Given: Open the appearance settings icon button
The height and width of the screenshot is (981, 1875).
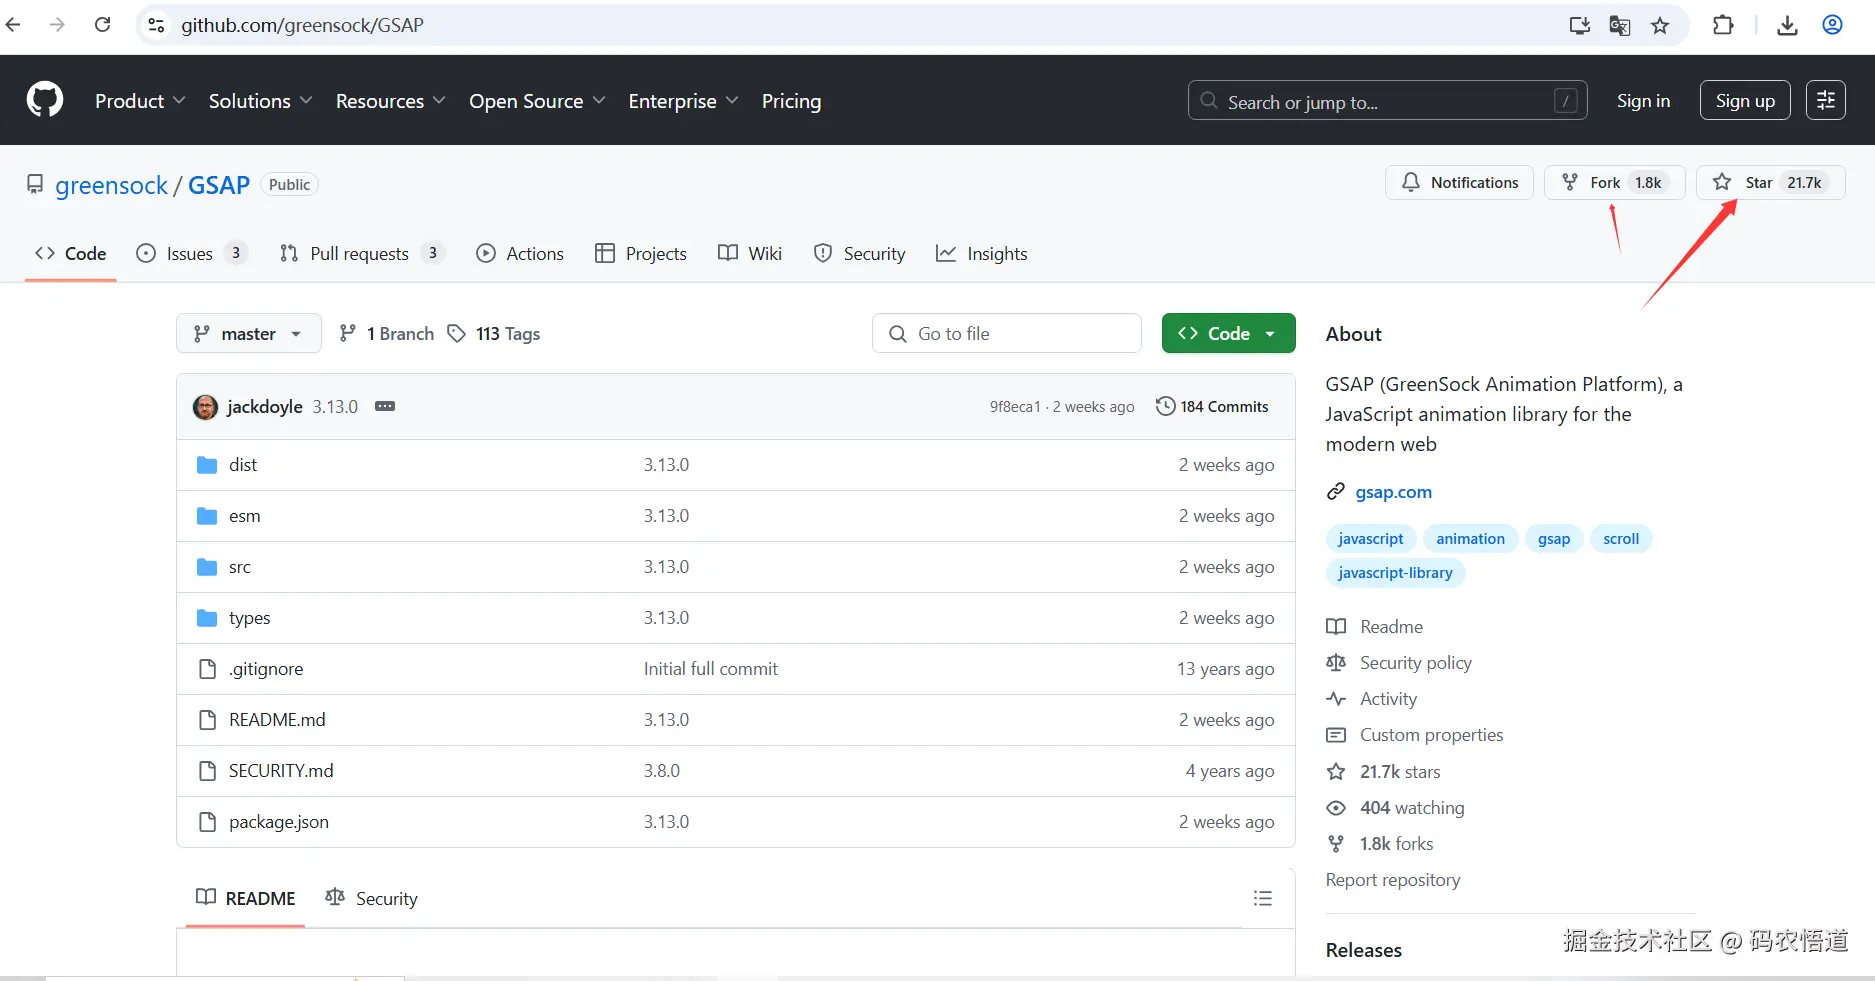Looking at the screenshot, I should click(x=1826, y=100).
